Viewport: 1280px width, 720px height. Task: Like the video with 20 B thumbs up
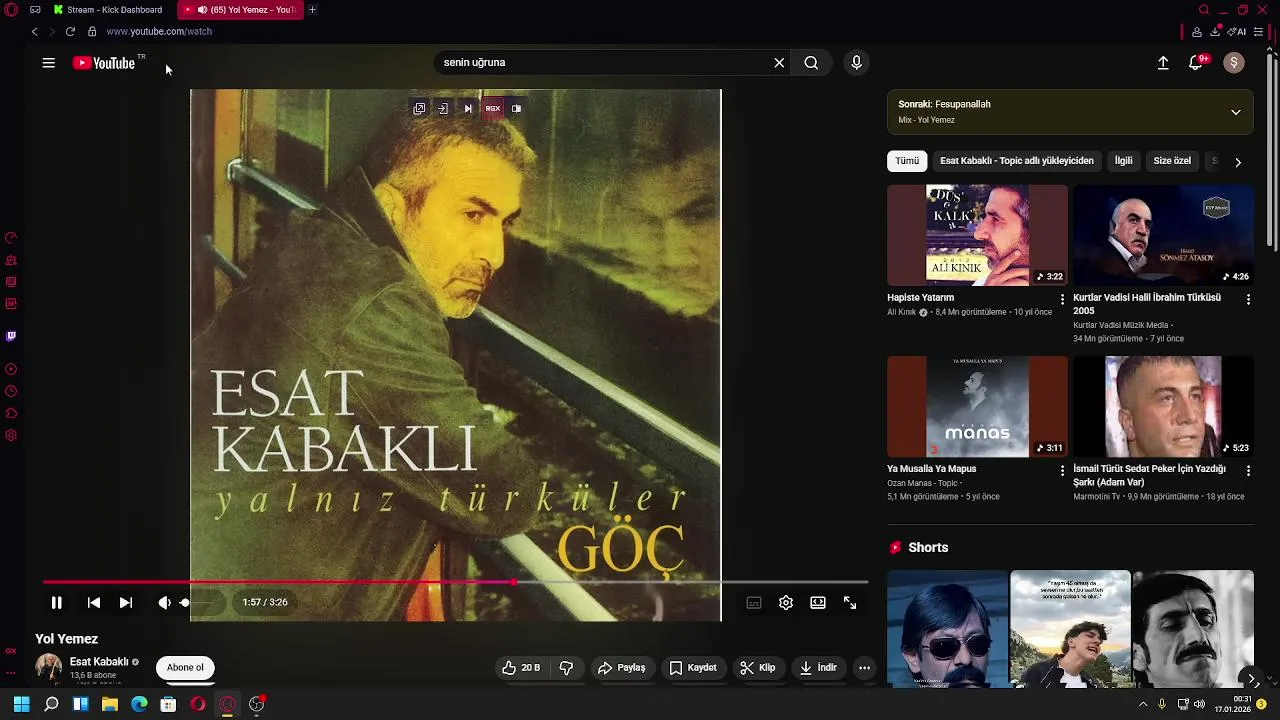point(521,668)
